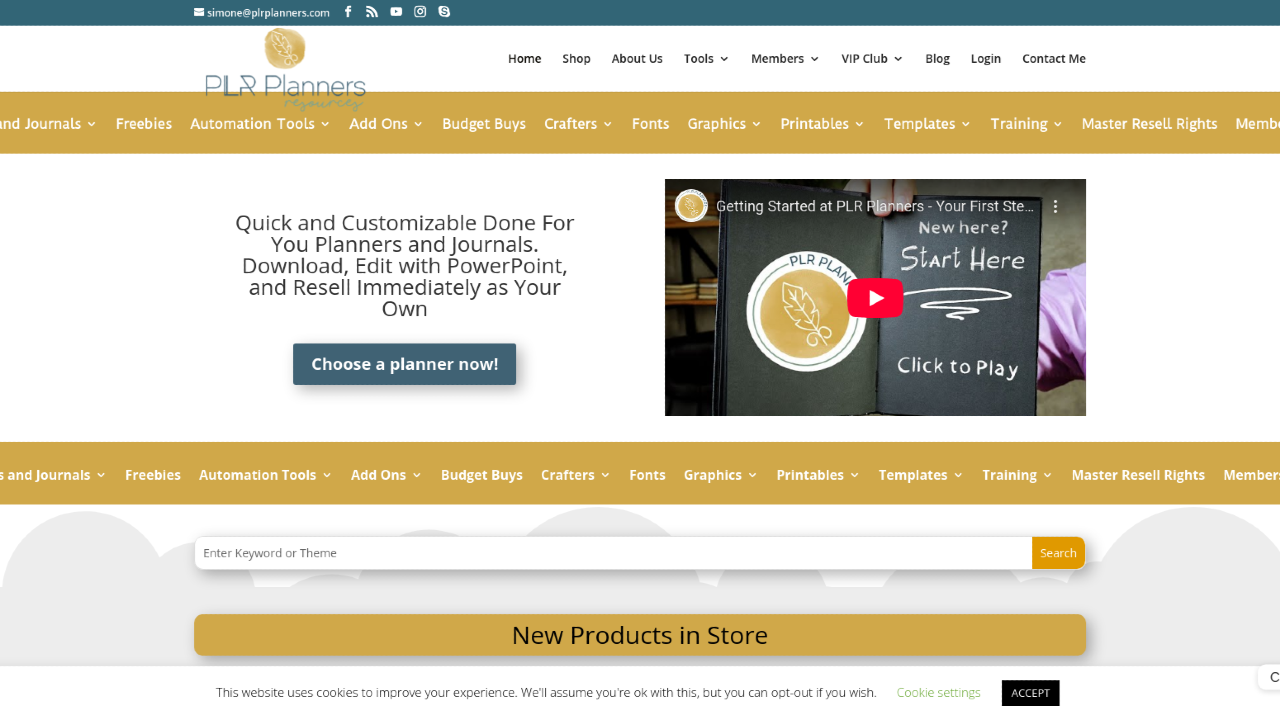Open the Instagram icon in top bar
Screen dimensions: 1280x720
420,12
